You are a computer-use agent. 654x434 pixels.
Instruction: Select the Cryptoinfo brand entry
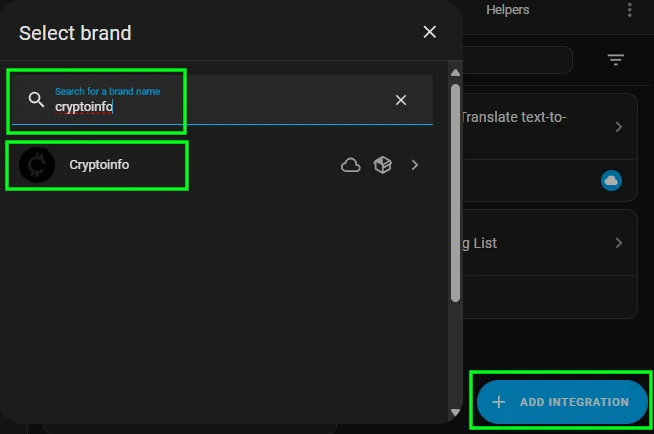click(222, 165)
